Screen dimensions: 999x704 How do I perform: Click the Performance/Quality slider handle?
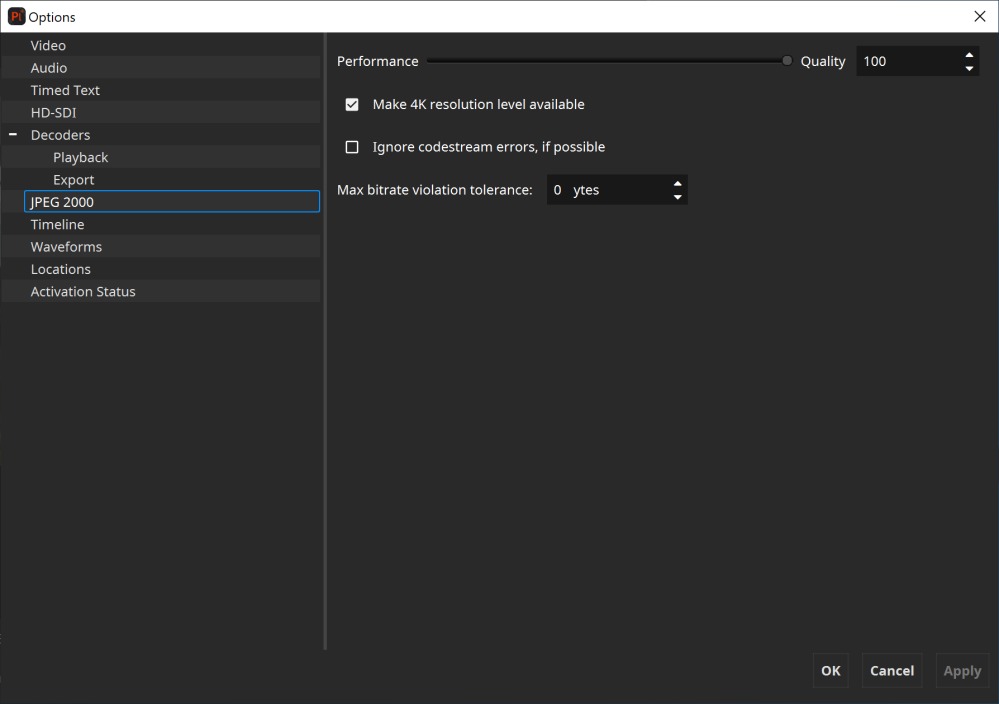[787, 61]
